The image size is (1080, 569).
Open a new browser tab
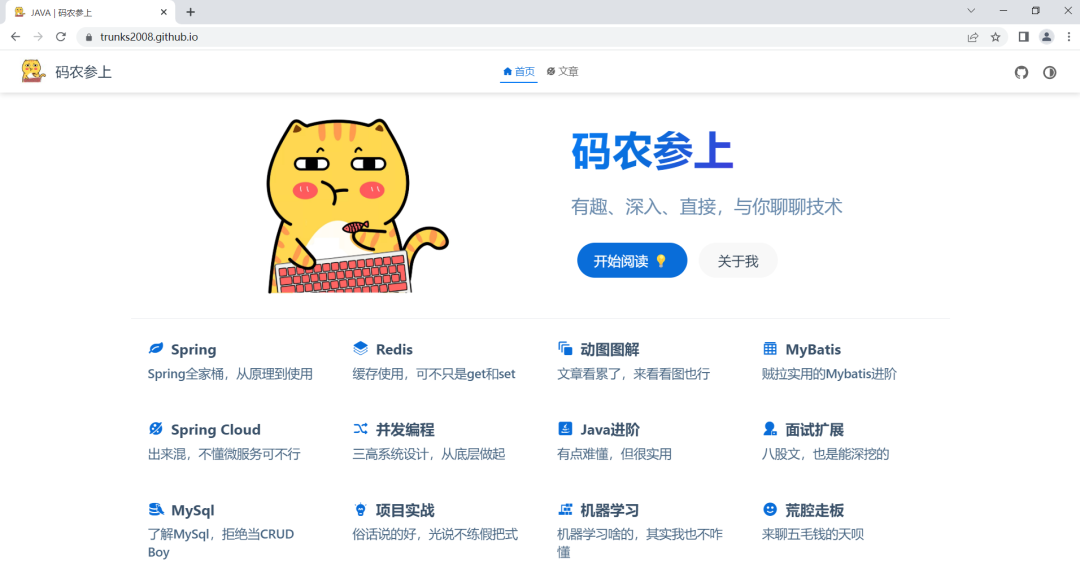(x=190, y=12)
